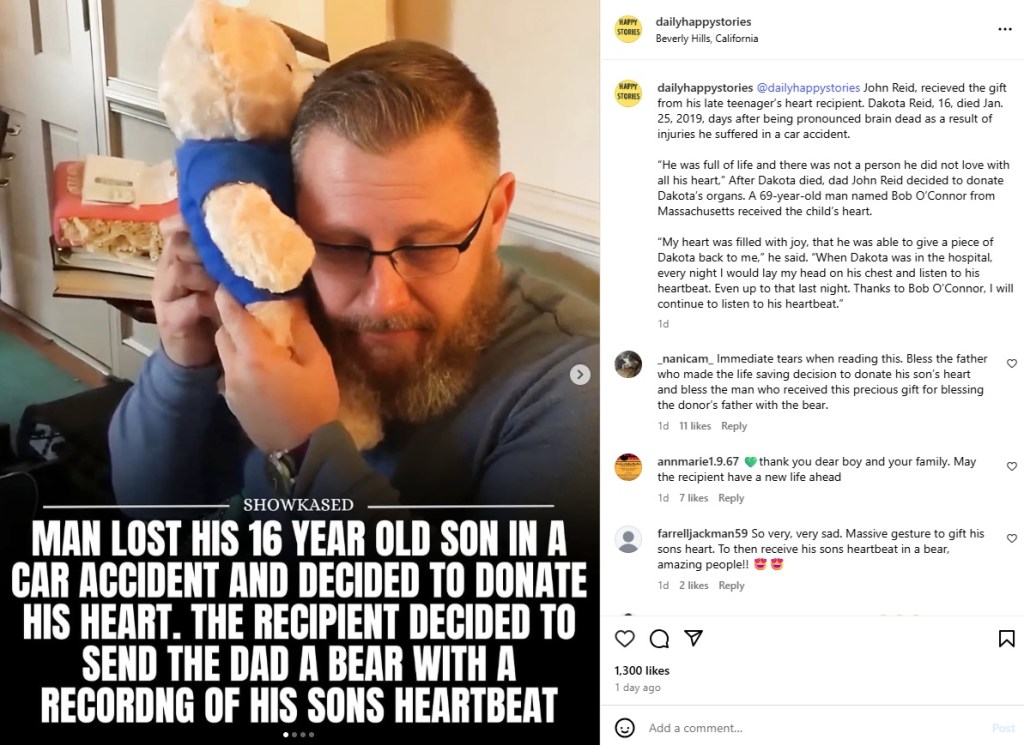Open dailyhappystories profile picture in header
1024x745 pixels.
coord(628,30)
